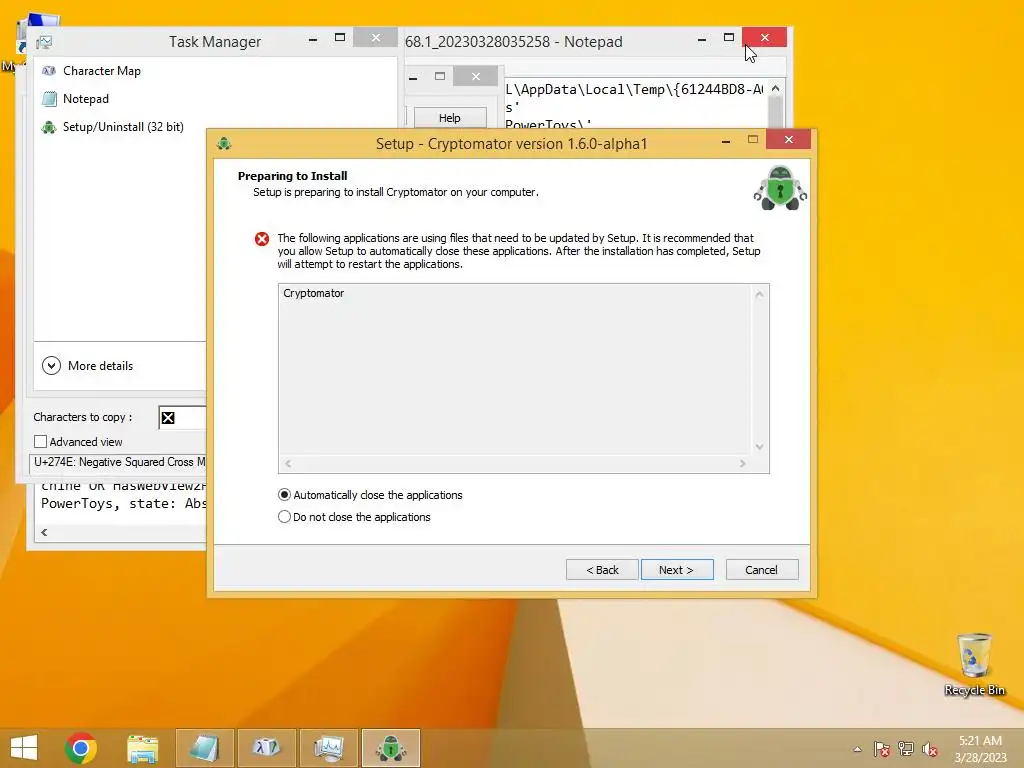Click the right arrow of the applications list scrollbar
1024x768 pixels.
click(743, 464)
